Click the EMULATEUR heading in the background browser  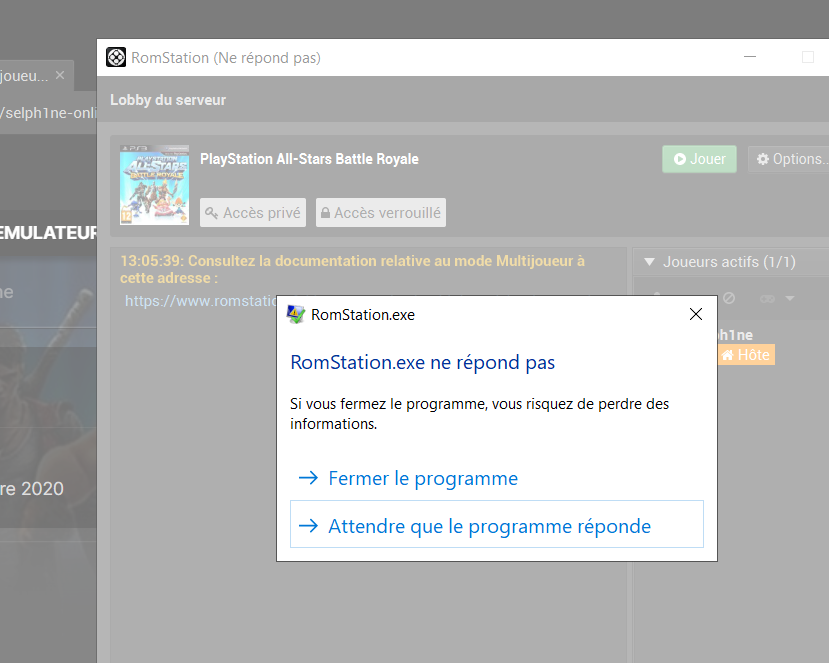pos(48,233)
